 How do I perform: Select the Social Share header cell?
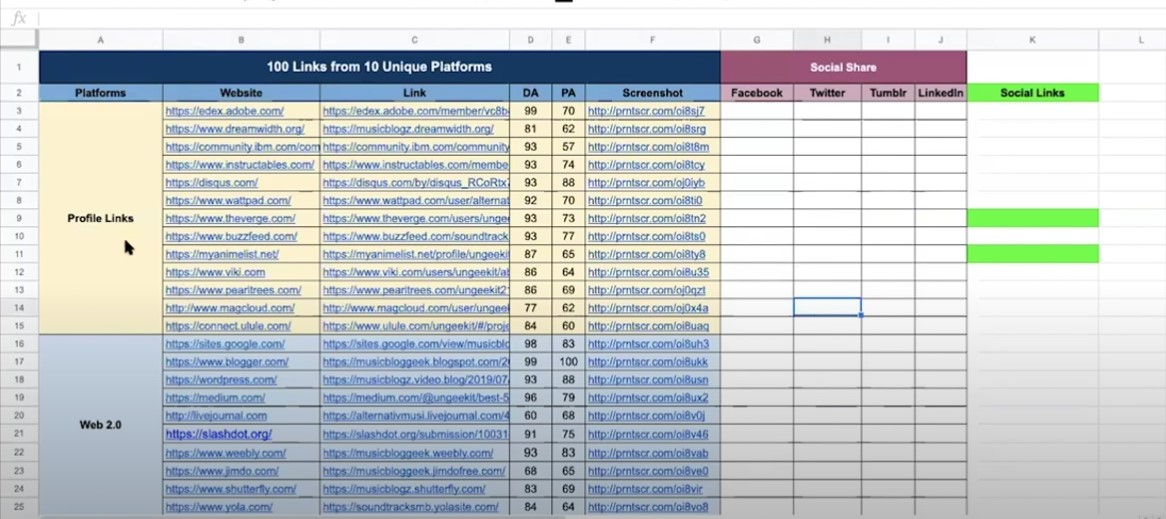click(843, 67)
